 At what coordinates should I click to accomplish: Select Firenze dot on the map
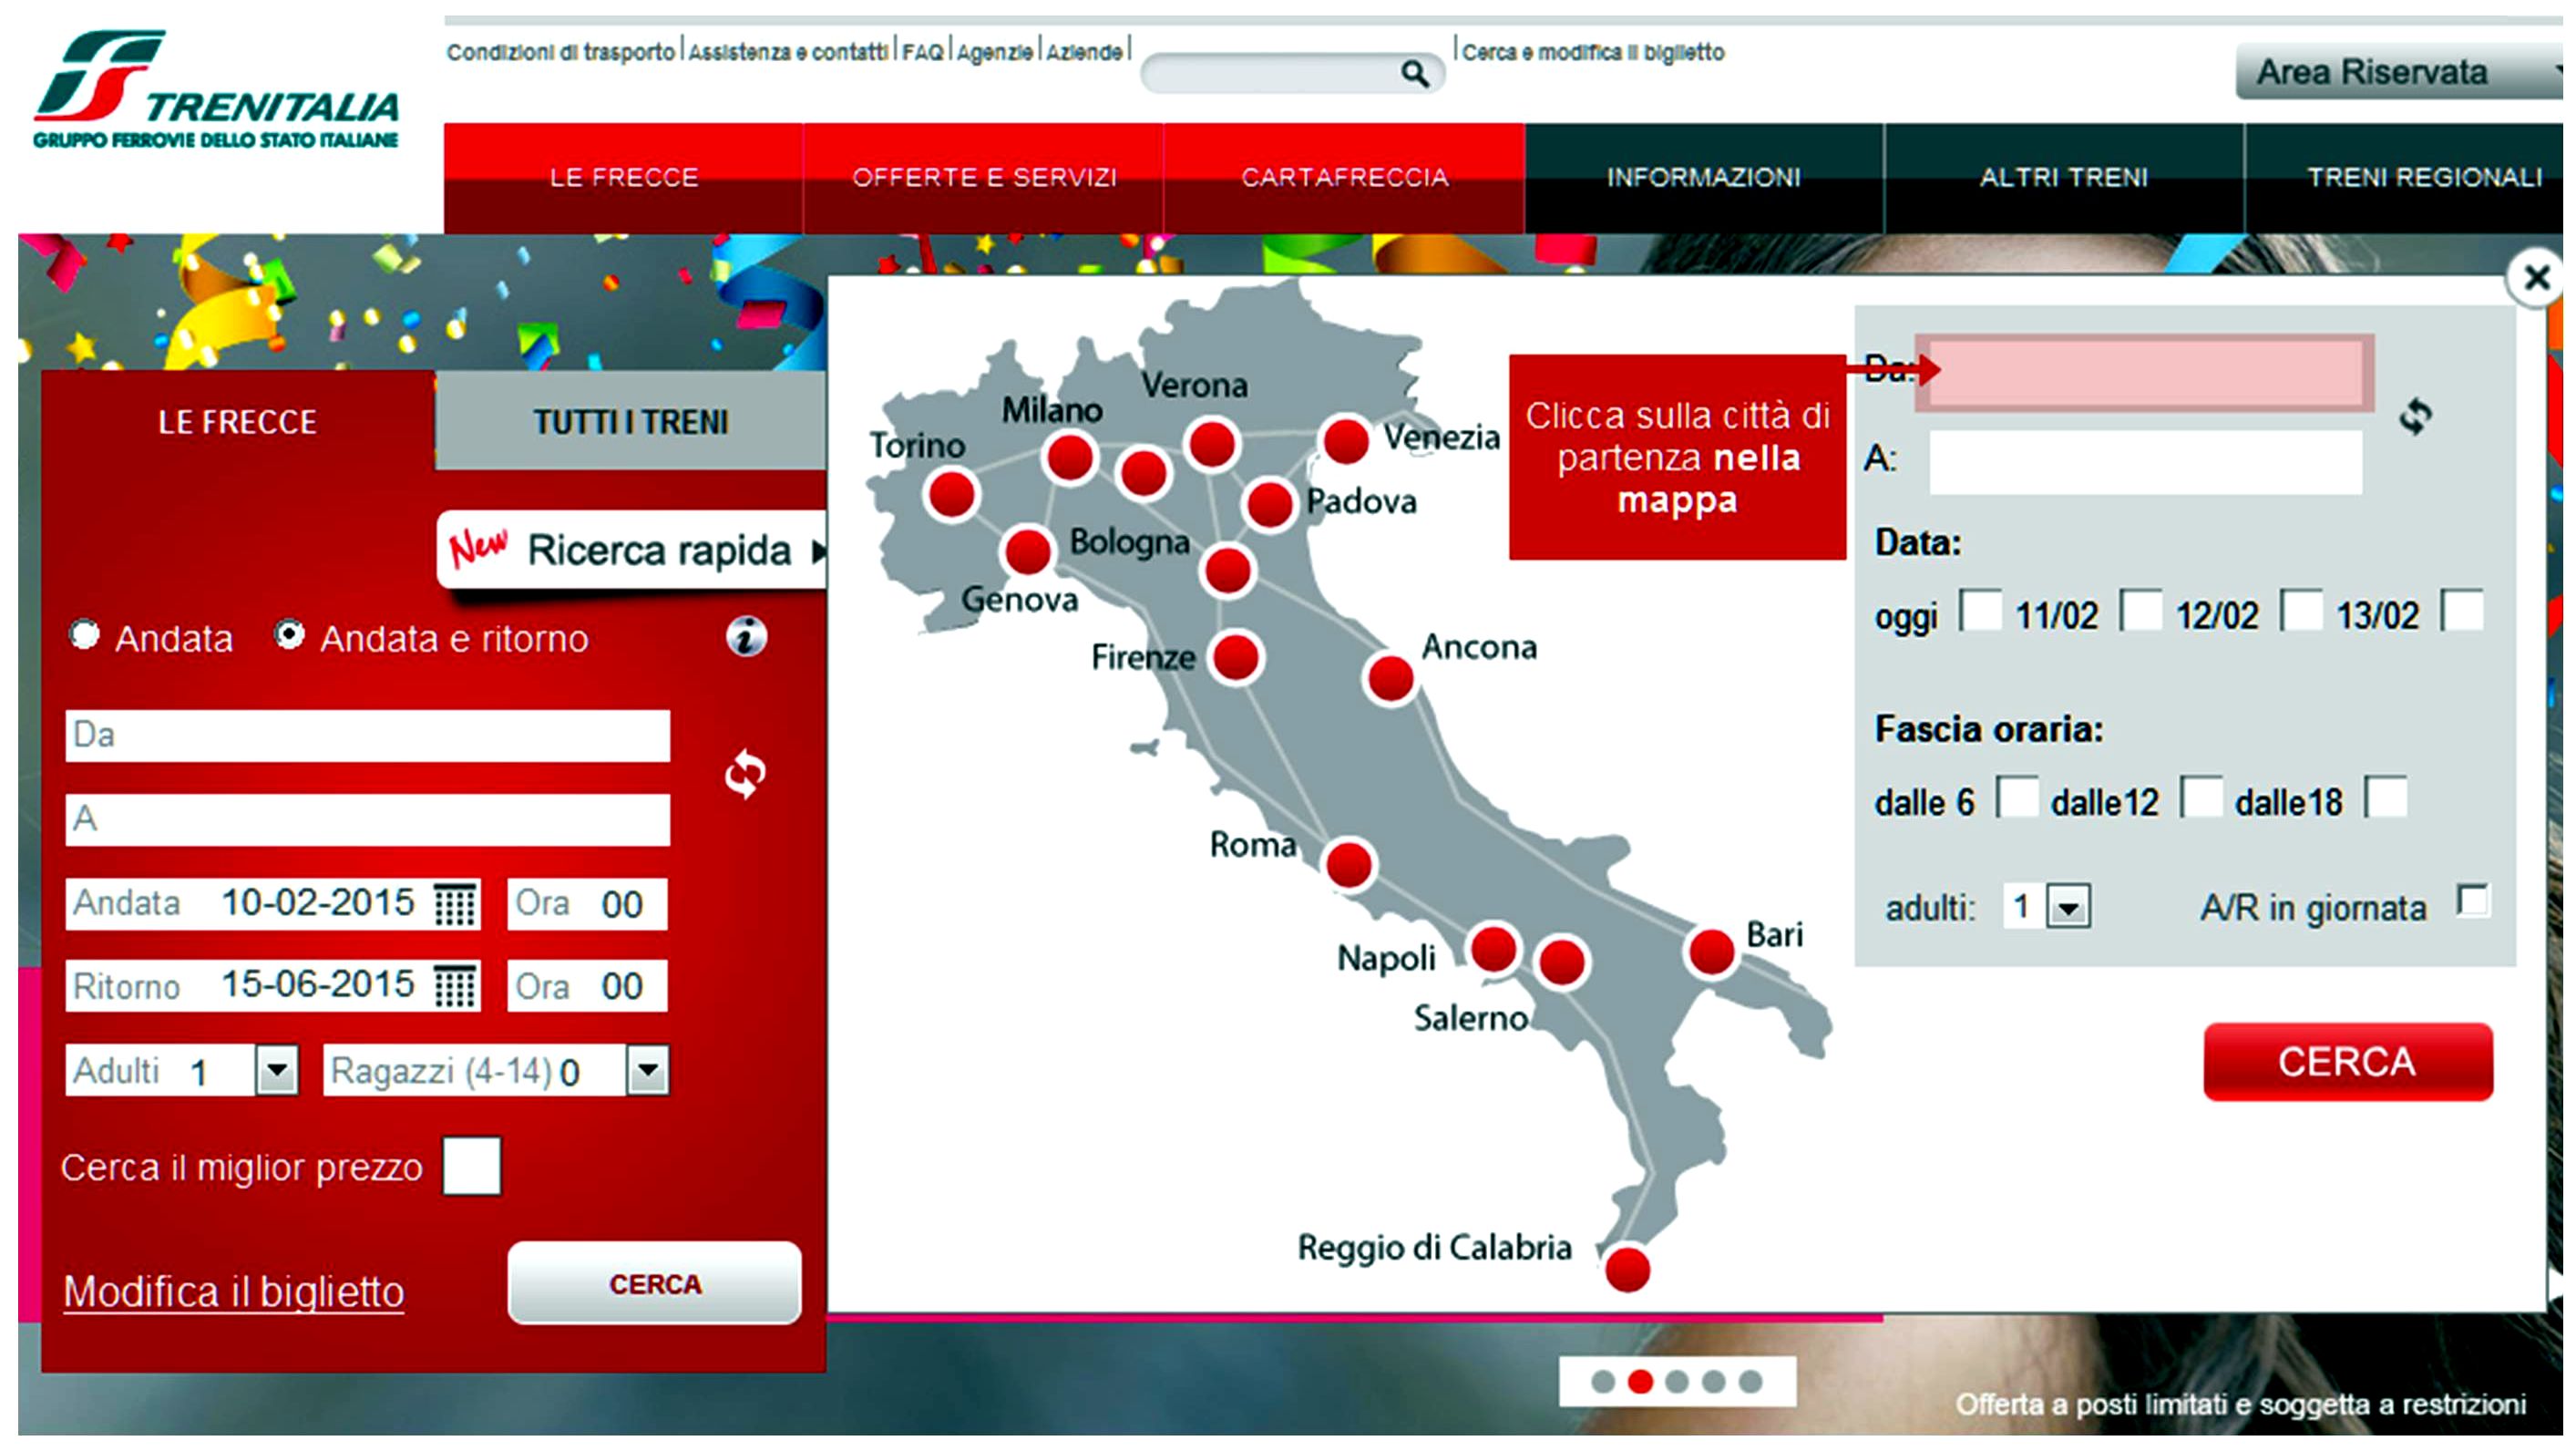(x=1235, y=658)
